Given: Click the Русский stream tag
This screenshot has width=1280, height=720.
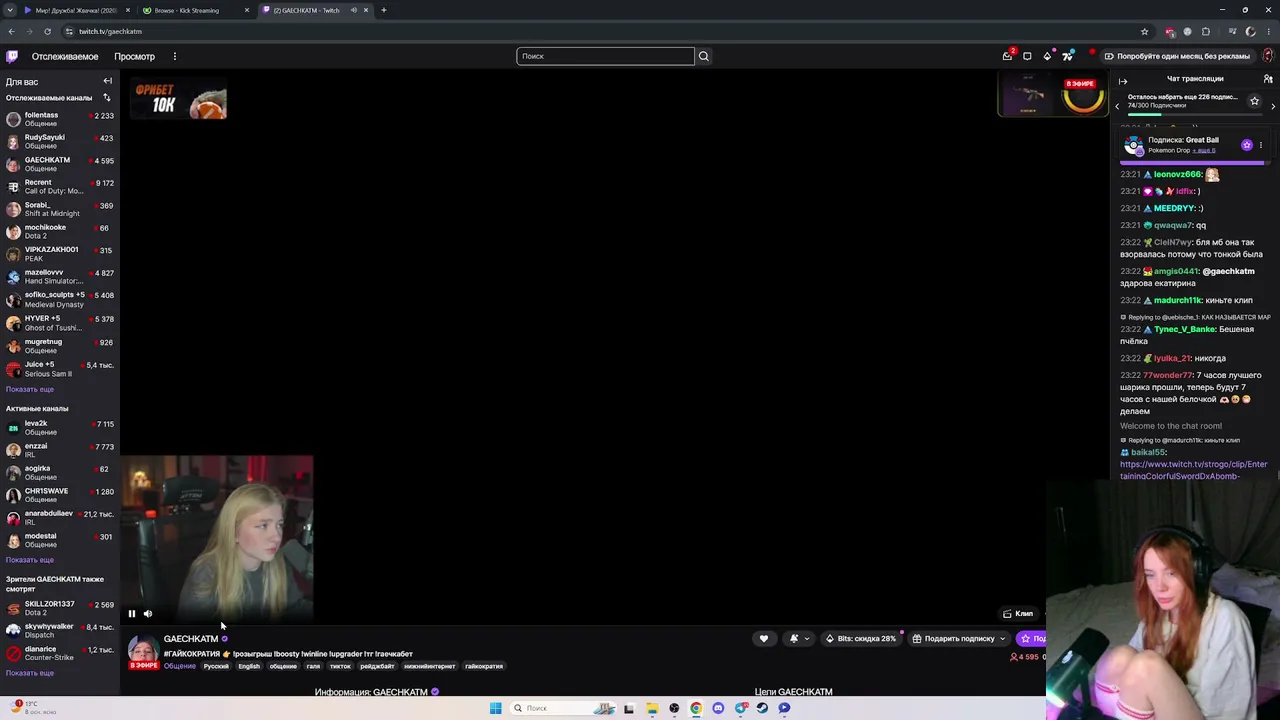Looking at the screenshot, I should pos(216,666).
